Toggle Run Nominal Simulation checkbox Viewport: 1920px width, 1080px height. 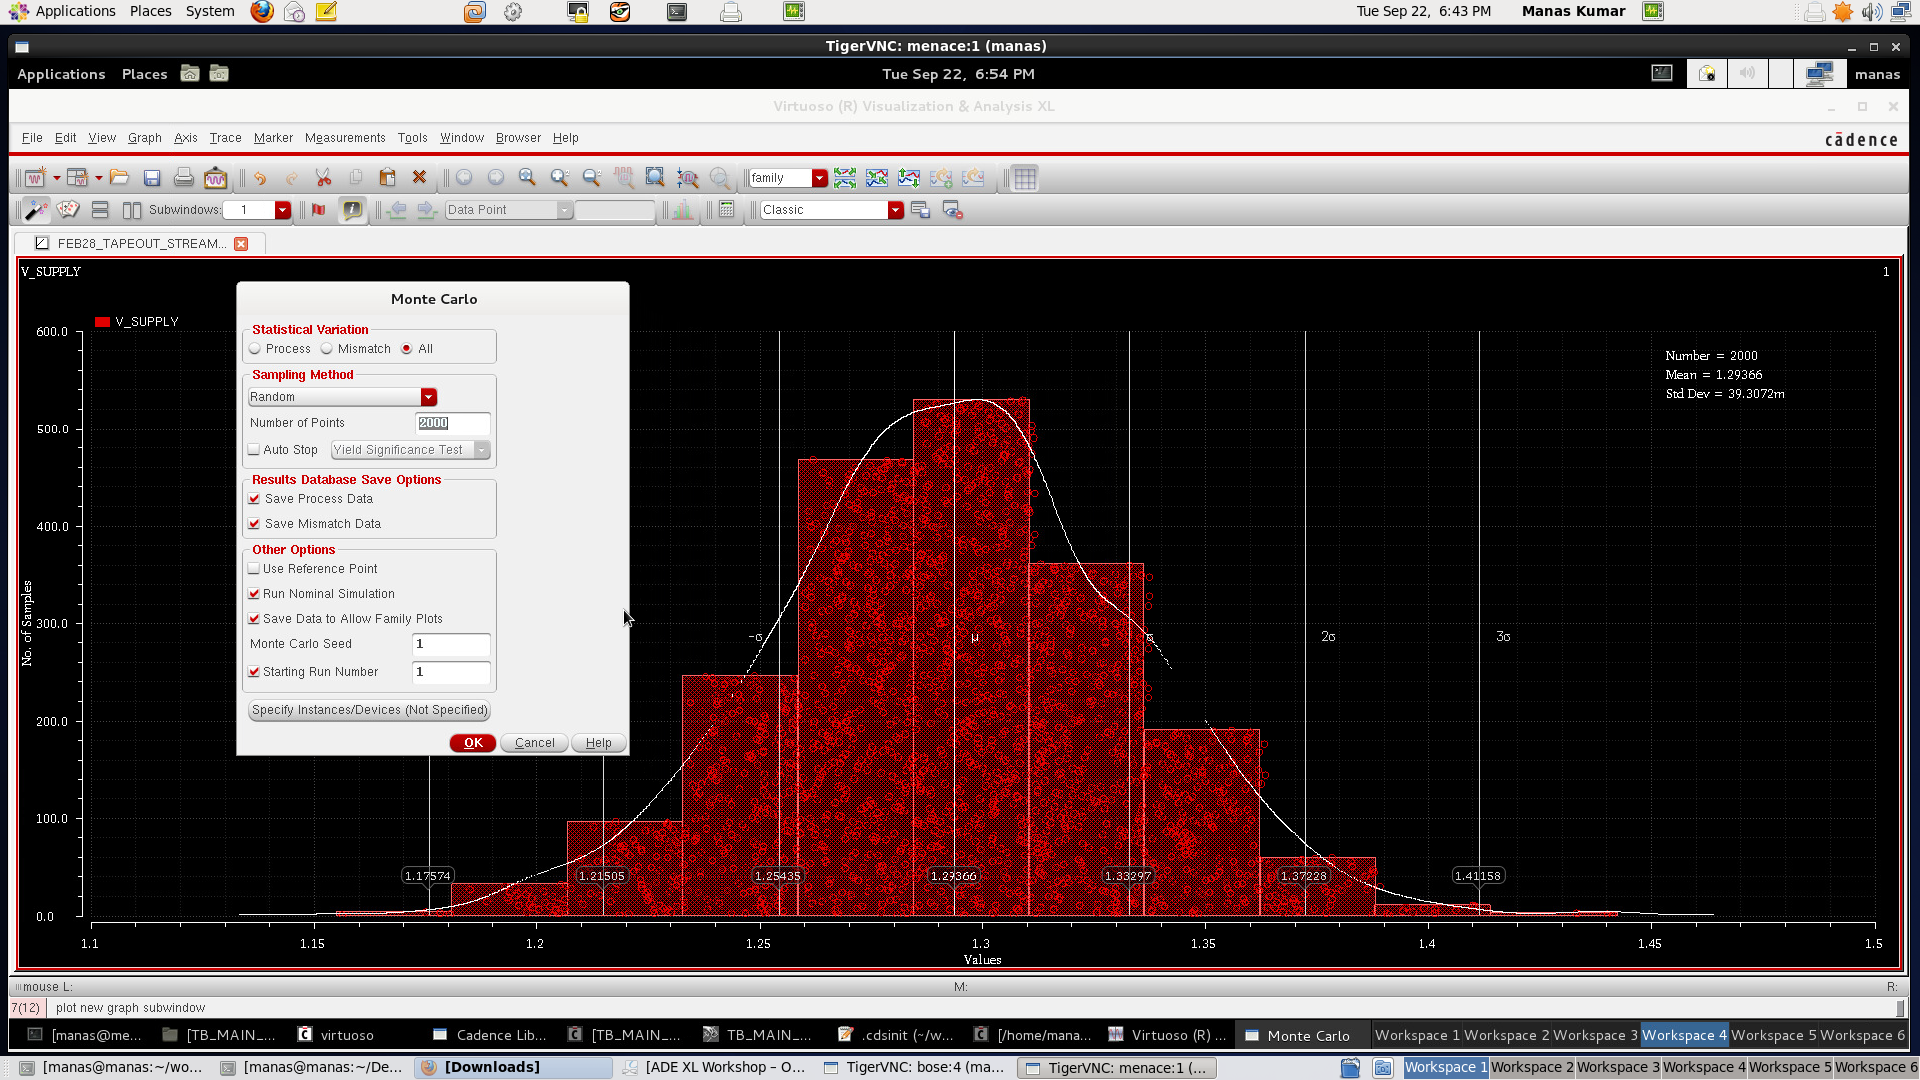254,594
